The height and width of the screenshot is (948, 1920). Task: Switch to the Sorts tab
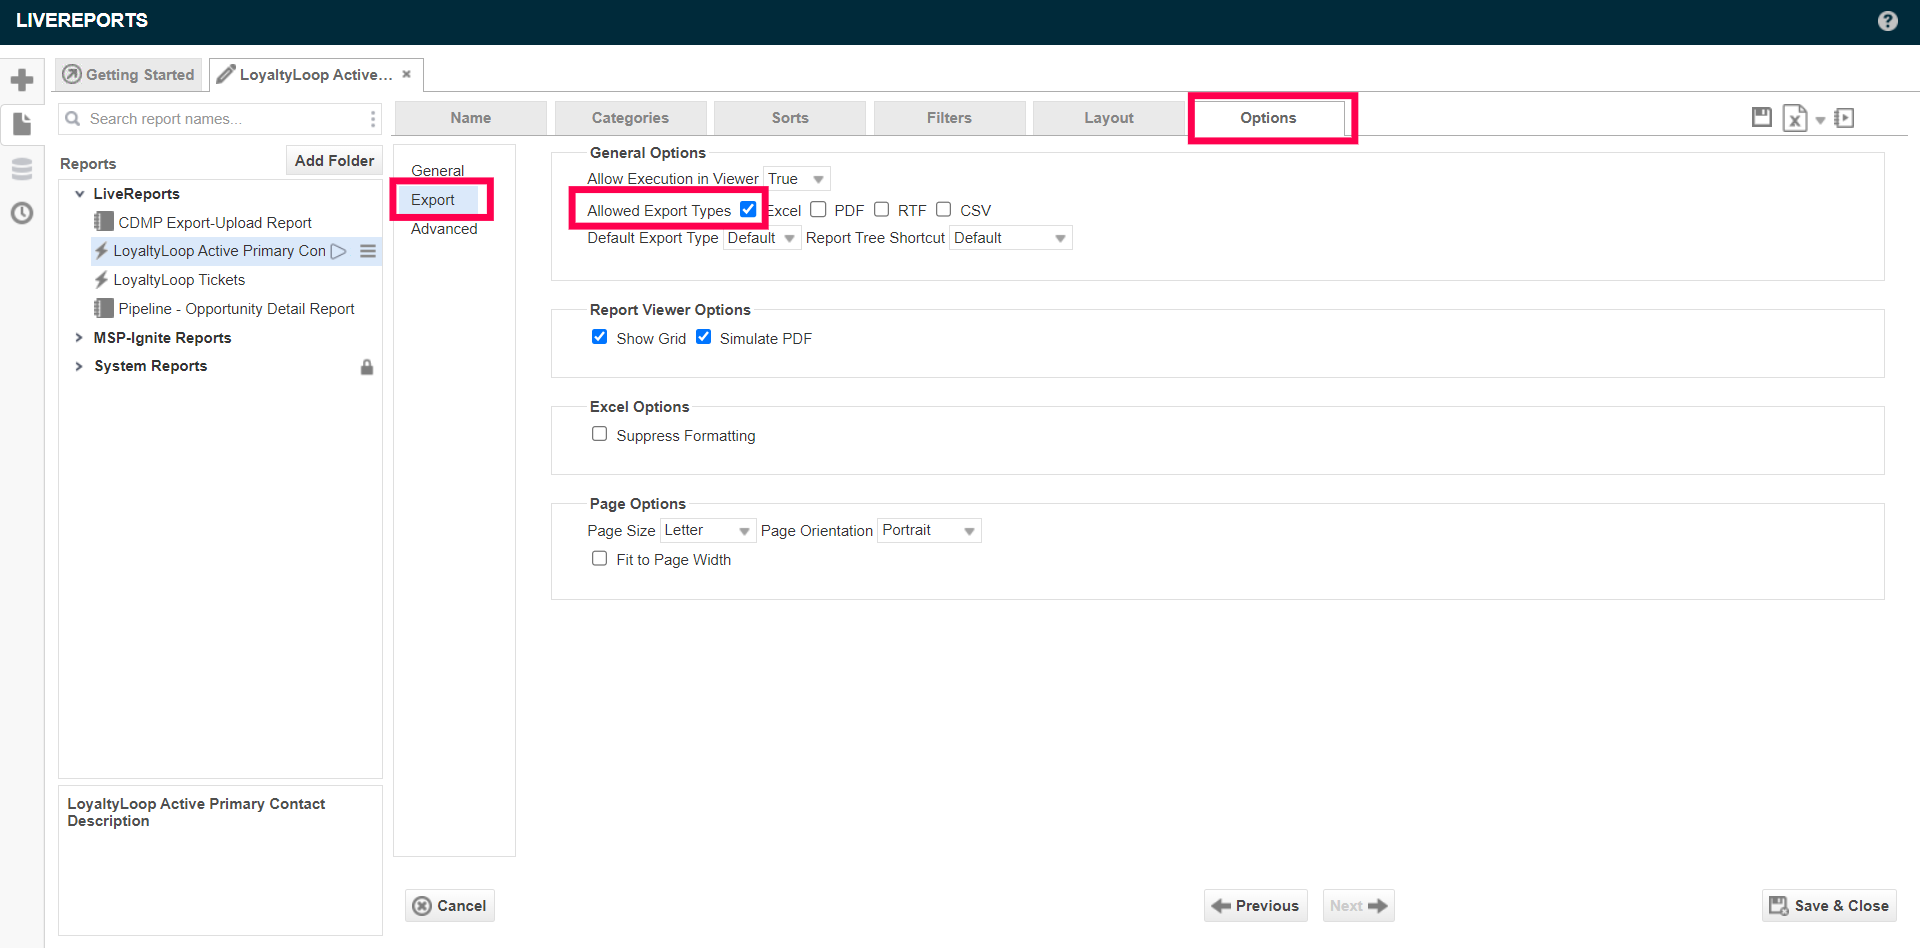click(x=790, y=118)
